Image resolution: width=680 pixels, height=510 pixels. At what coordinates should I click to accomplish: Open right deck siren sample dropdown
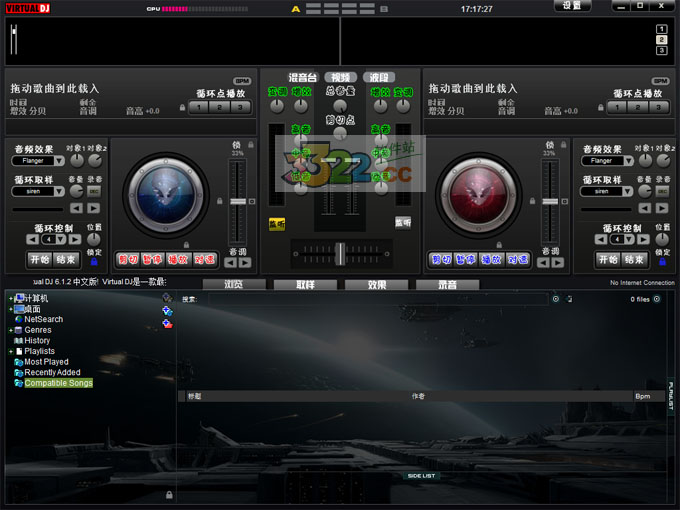click(628, 191)
